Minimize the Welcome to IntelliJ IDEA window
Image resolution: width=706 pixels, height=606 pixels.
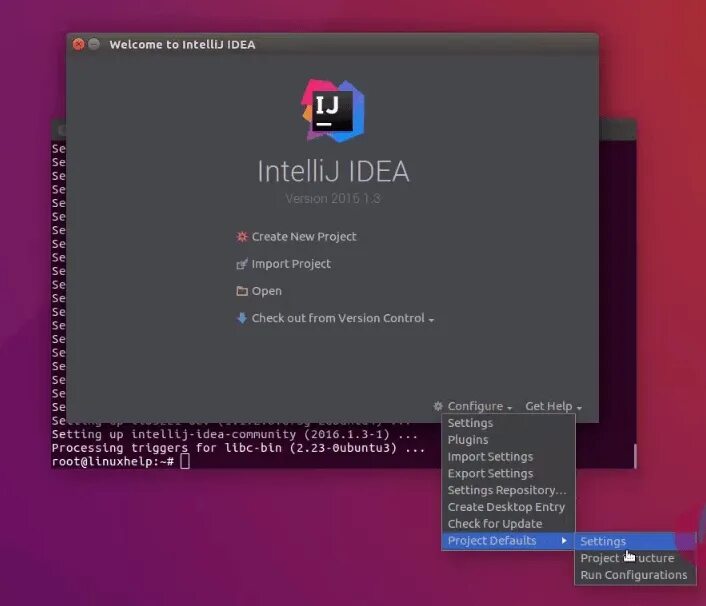click(94, 44)
